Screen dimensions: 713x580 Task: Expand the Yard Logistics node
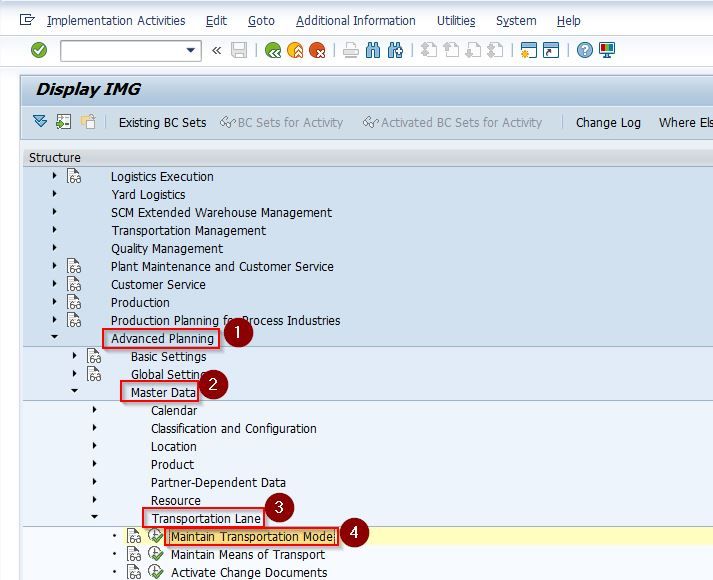pyautogui.click(x=55, y=194)
